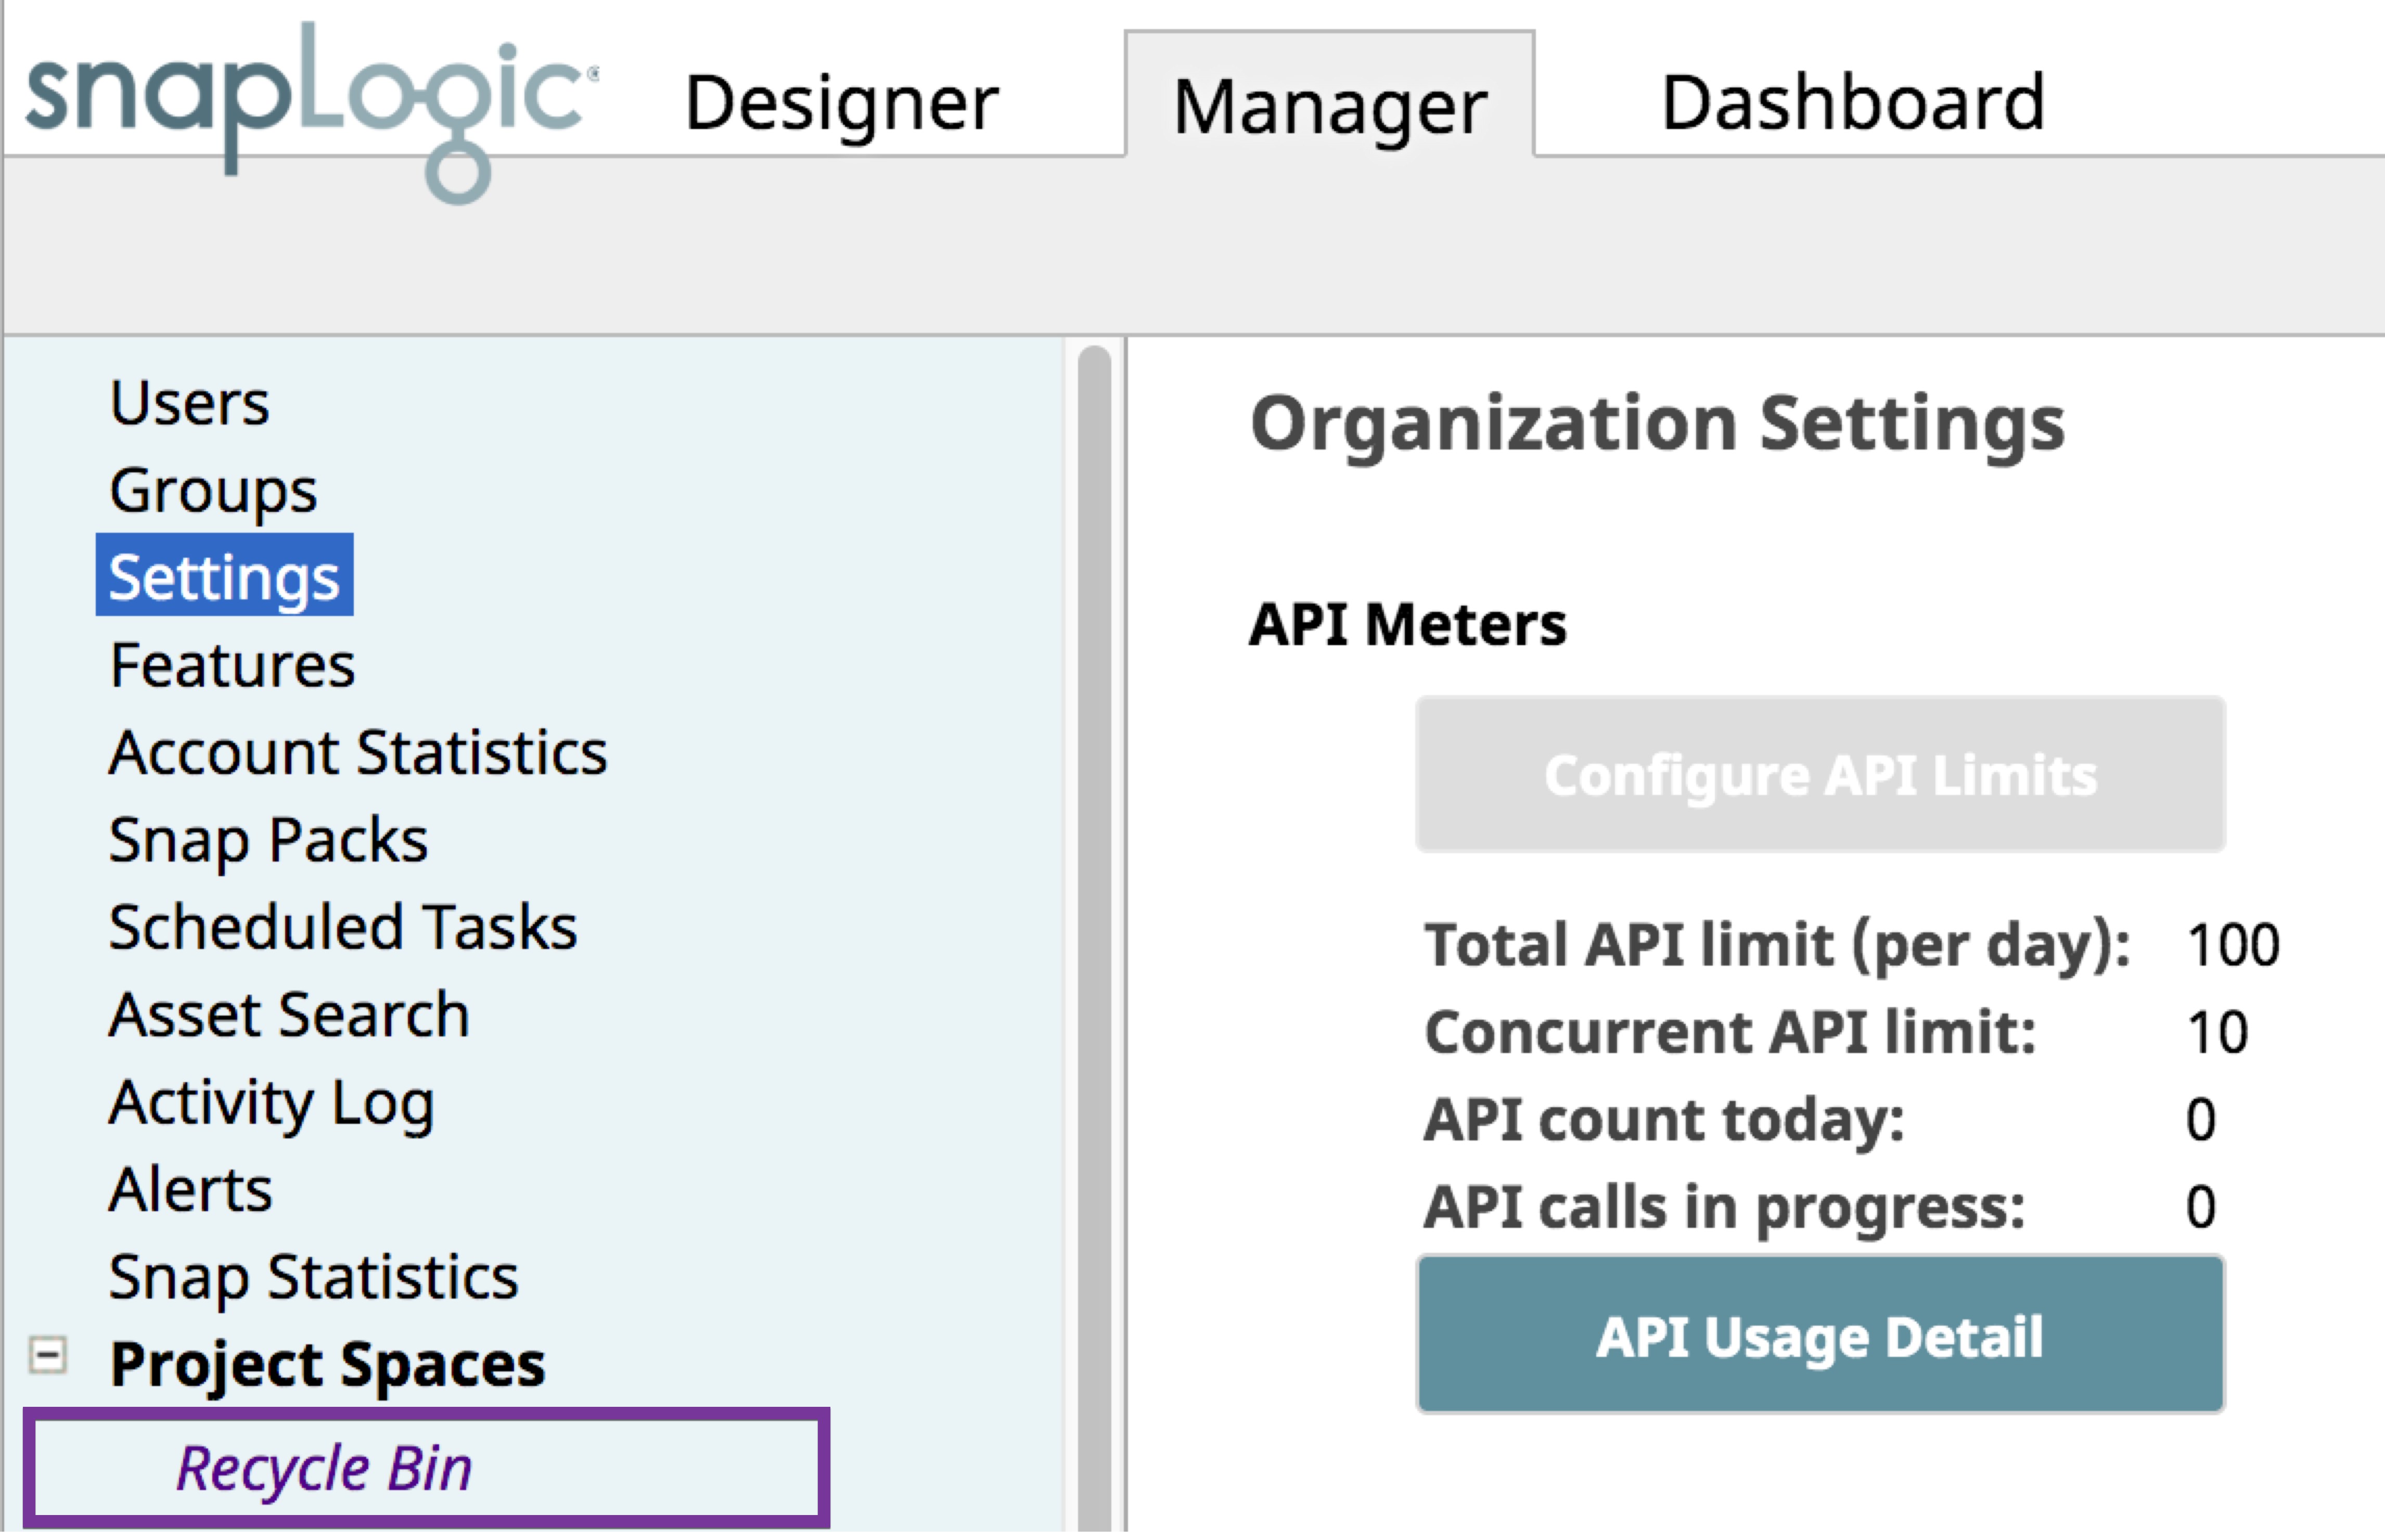
Task: Open the Alerts section
Action: [190, 1190]
